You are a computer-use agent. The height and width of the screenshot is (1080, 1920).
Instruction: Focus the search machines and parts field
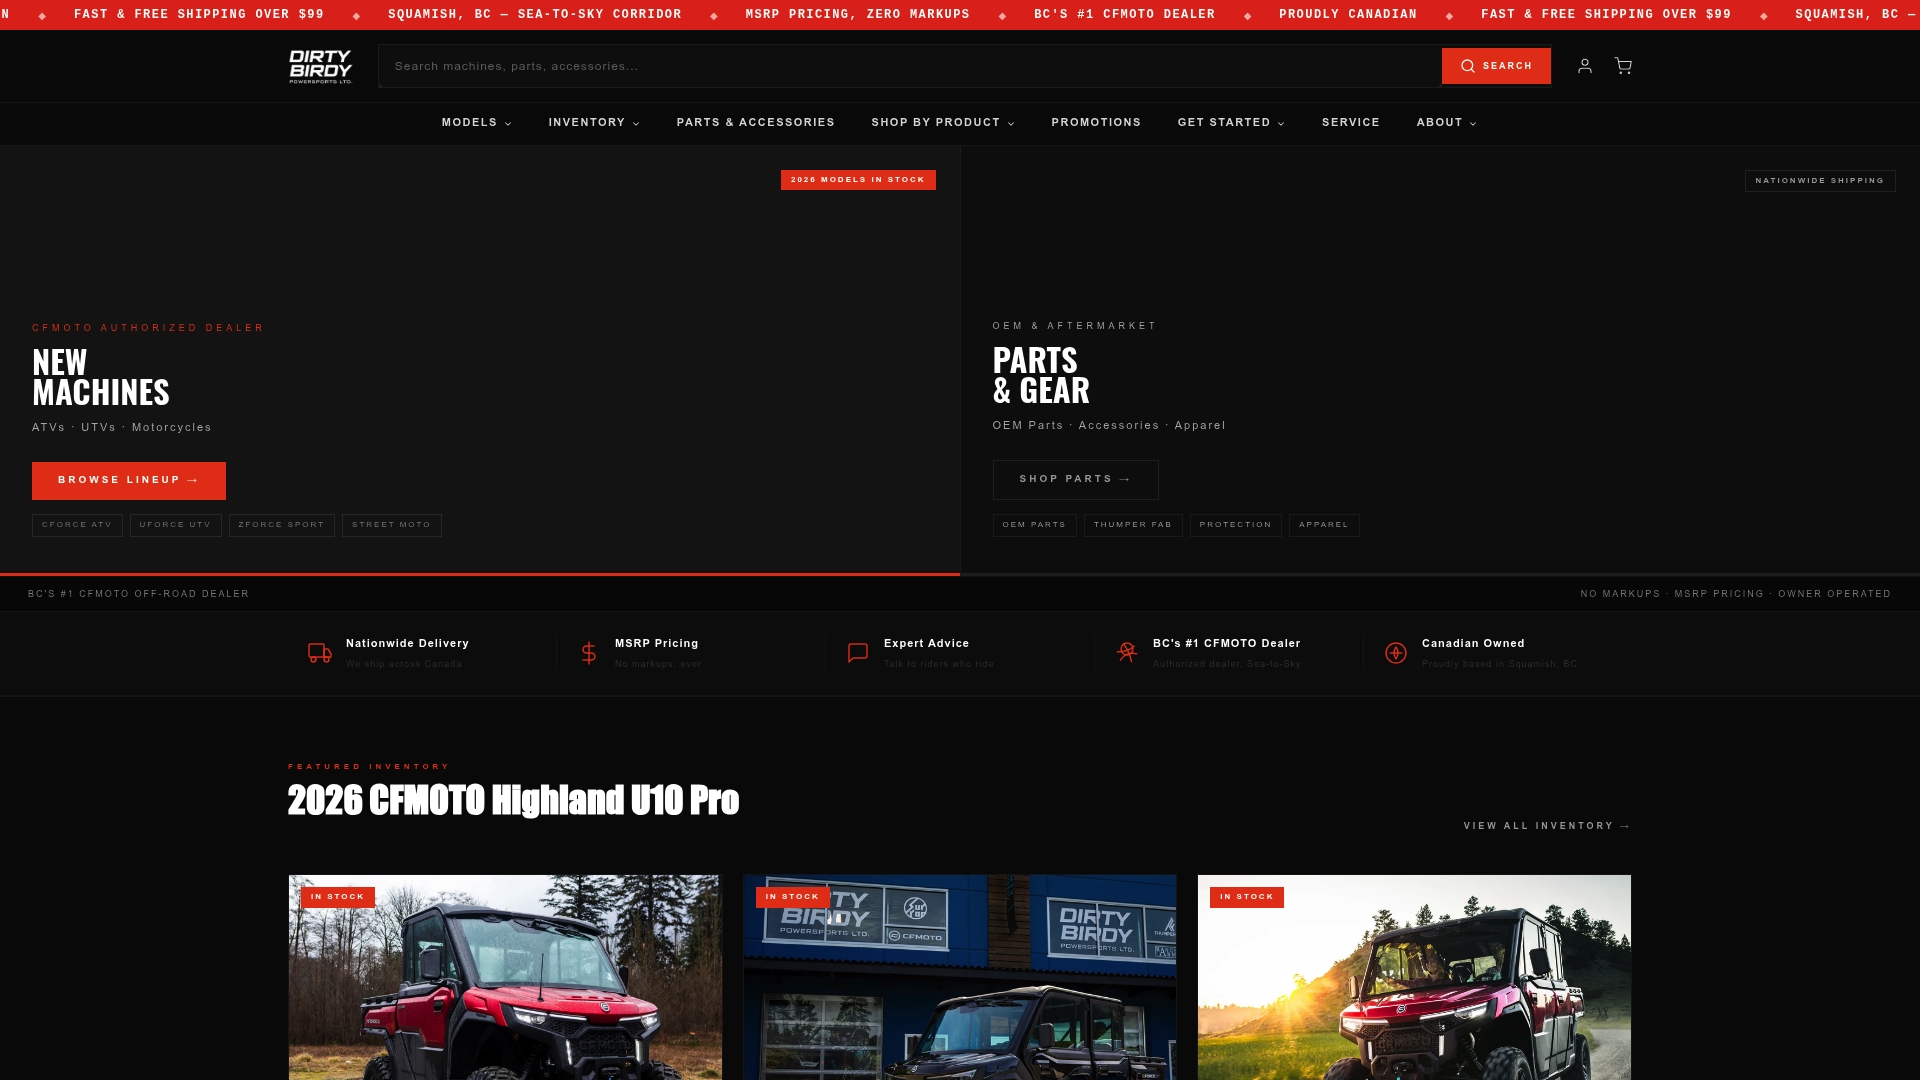pos(910,66)
